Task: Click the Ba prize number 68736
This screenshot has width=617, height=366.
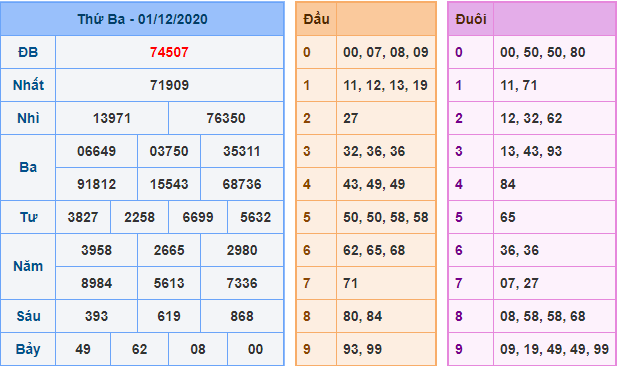Action: click(242, 185)
